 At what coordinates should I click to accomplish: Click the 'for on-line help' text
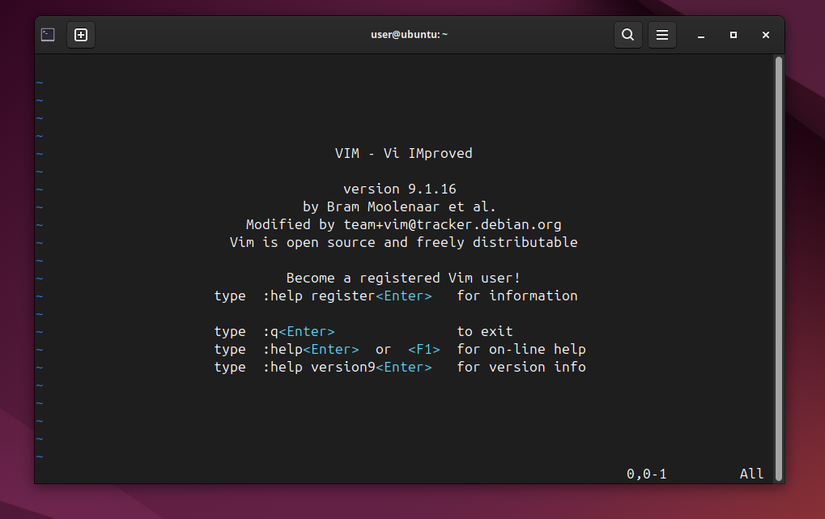[521, 350]
